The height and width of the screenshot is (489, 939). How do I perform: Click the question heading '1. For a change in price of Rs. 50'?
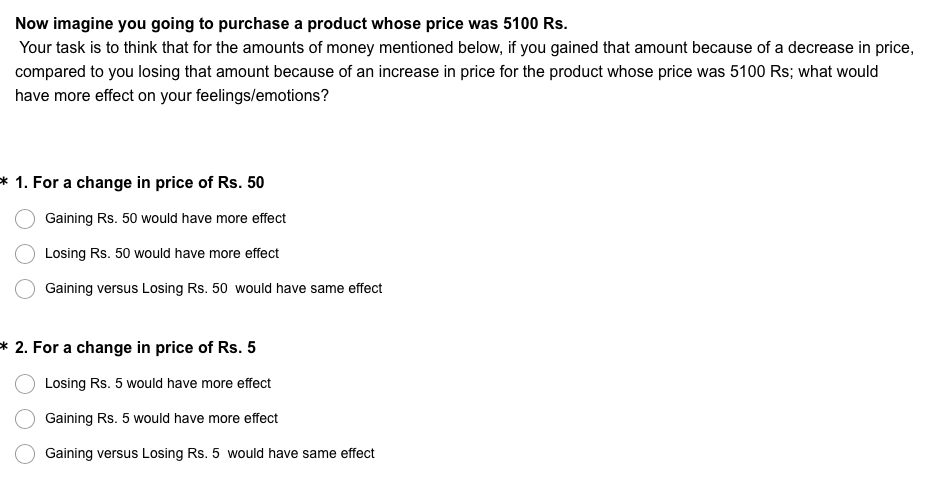click(140, 183)
